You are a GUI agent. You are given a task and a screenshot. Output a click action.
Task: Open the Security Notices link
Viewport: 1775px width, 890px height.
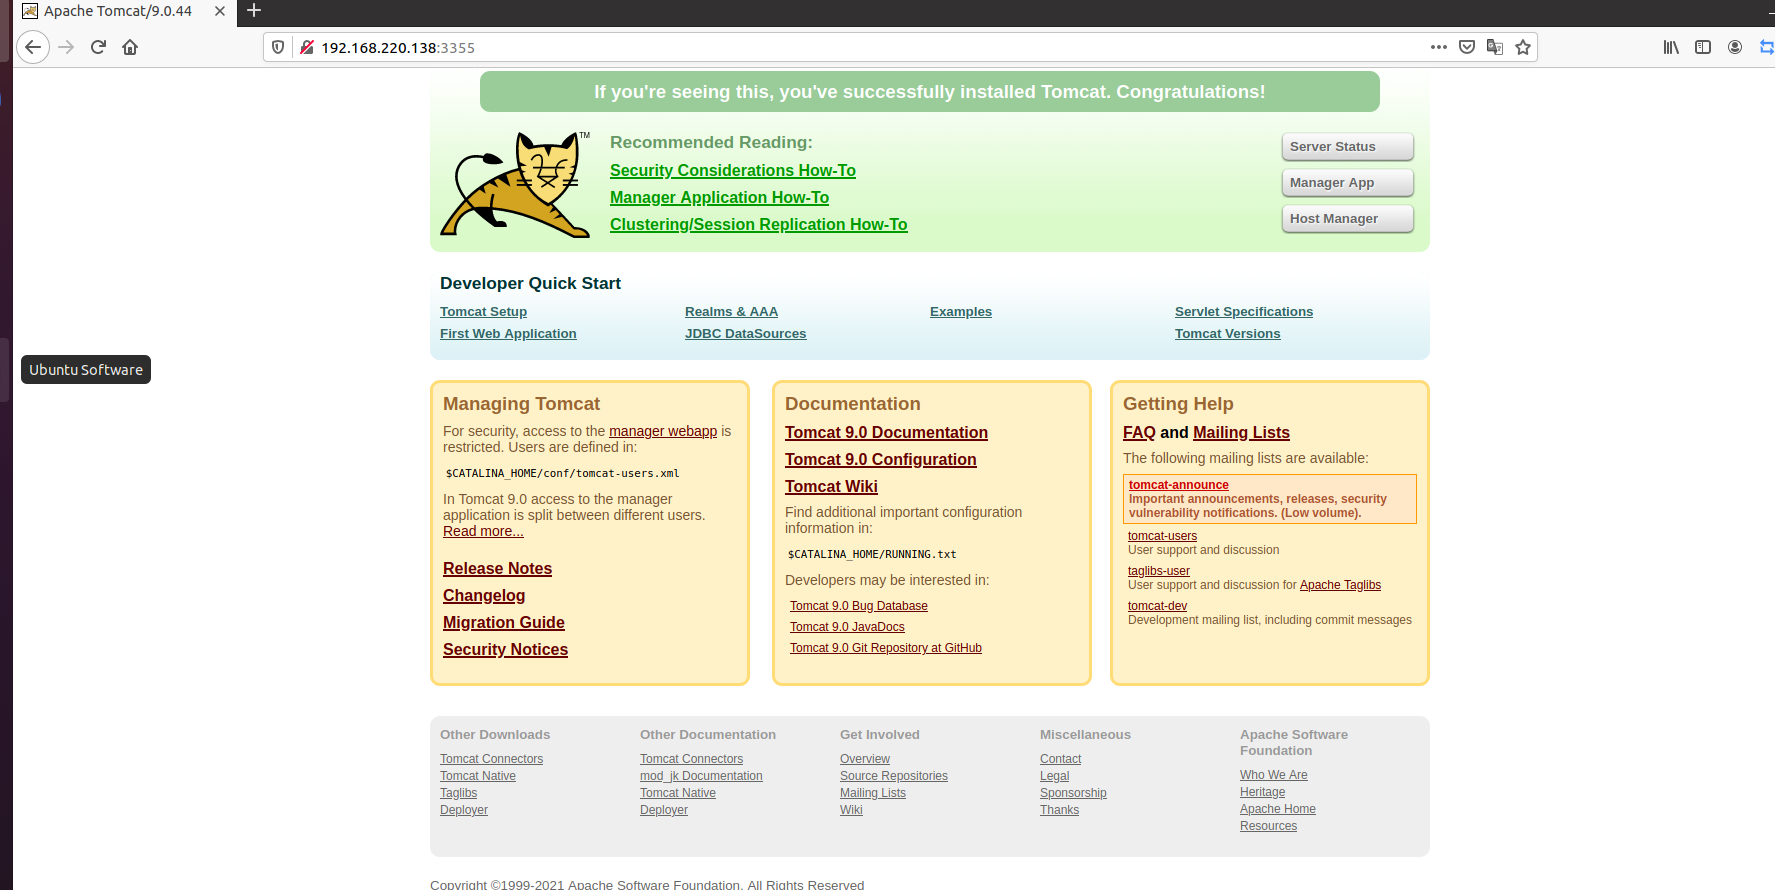pos(505,650)
